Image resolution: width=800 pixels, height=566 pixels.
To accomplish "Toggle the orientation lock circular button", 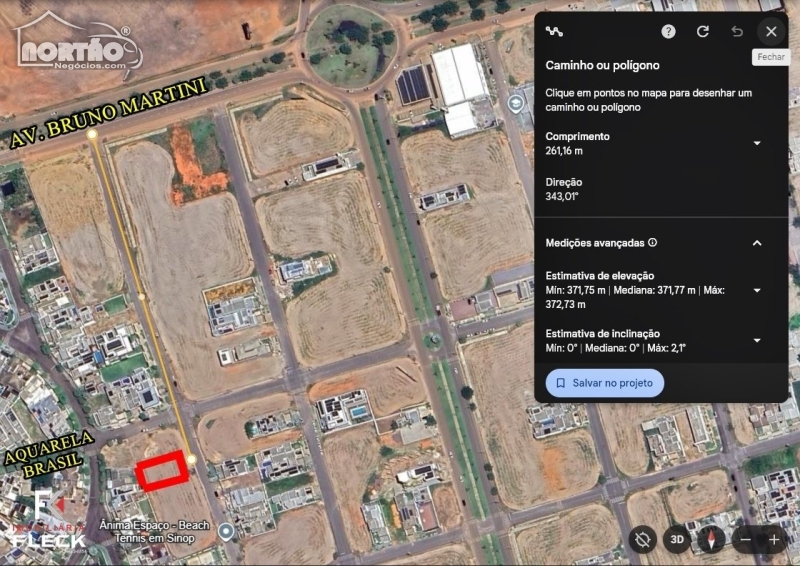I will 642,539.
